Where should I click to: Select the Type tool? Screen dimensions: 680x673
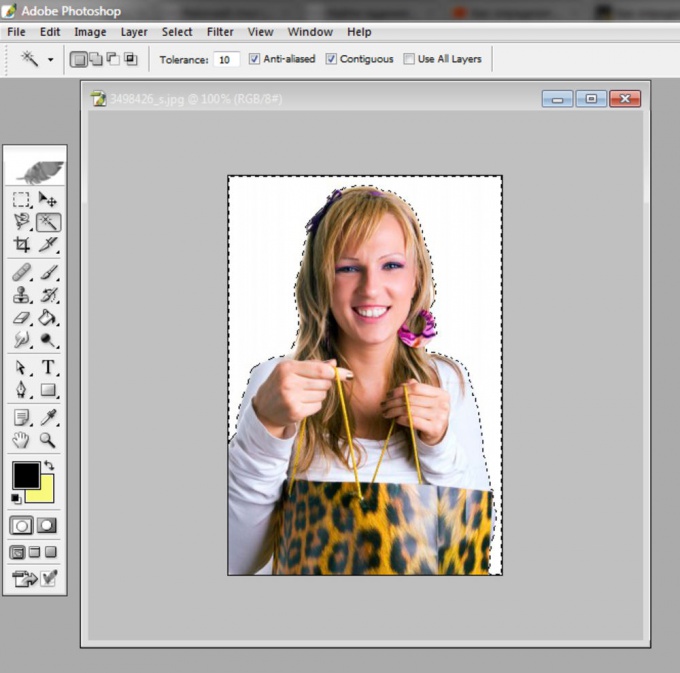coord(48,367)
